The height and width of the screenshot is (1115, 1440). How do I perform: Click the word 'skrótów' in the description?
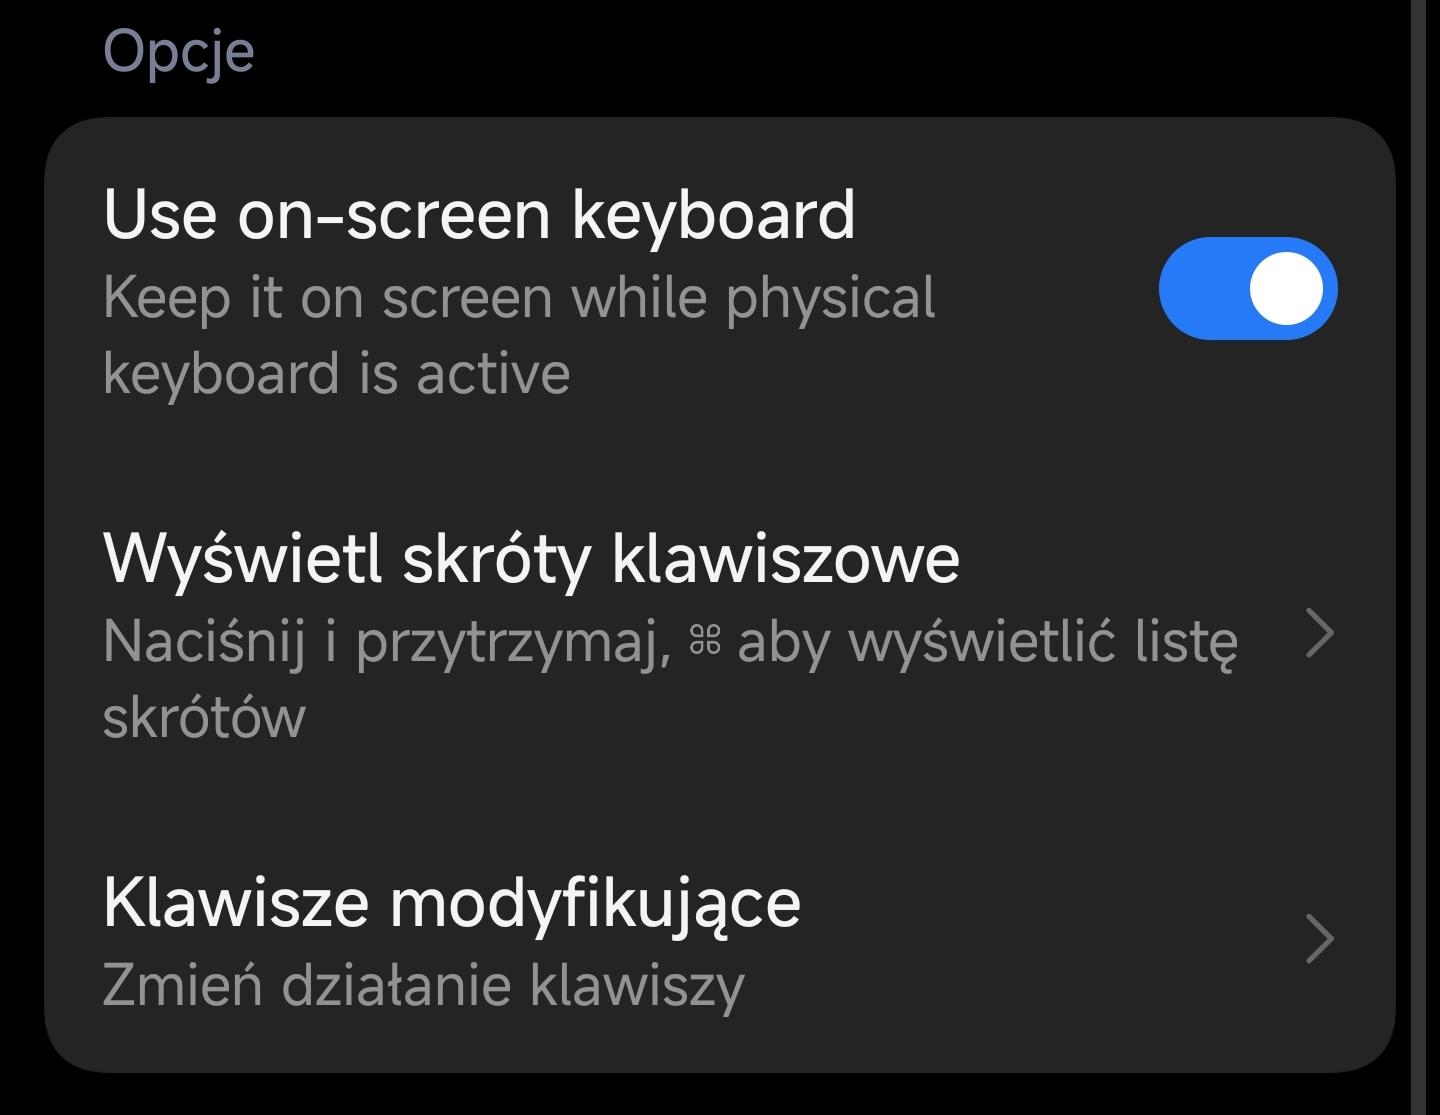point(204,717)
